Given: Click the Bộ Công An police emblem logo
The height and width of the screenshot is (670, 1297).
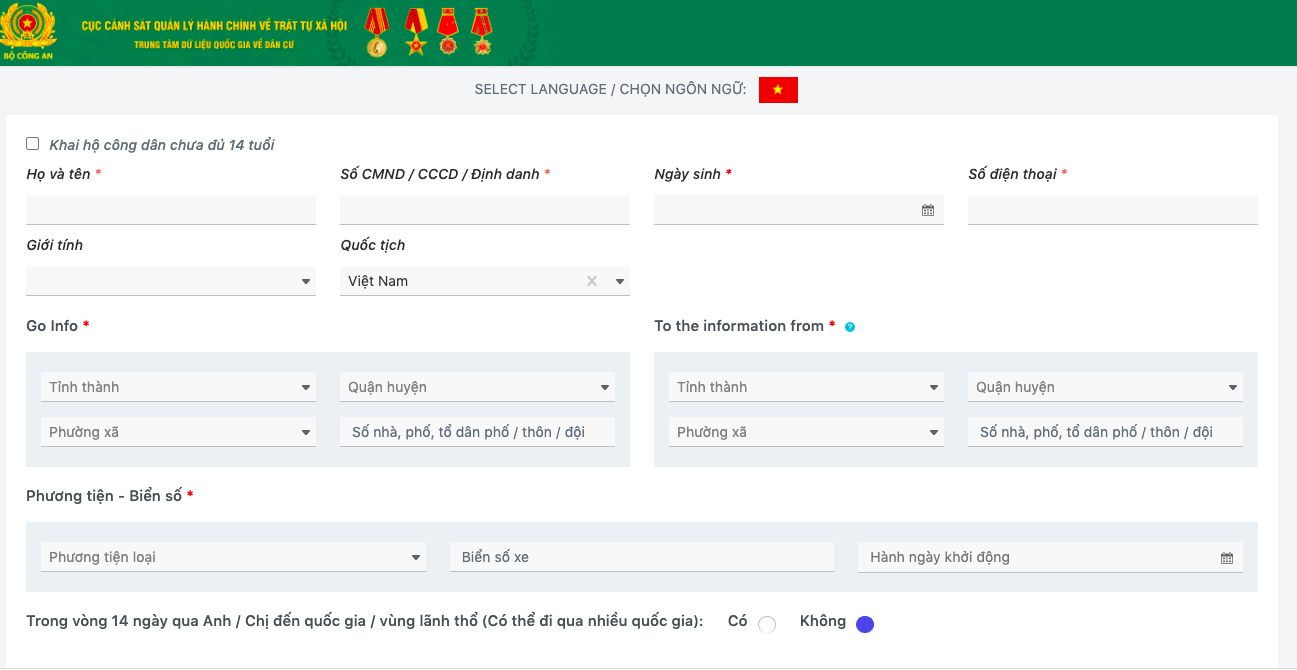Looking at the screenshot, I should pyautogui.click(x=27, y=30).
